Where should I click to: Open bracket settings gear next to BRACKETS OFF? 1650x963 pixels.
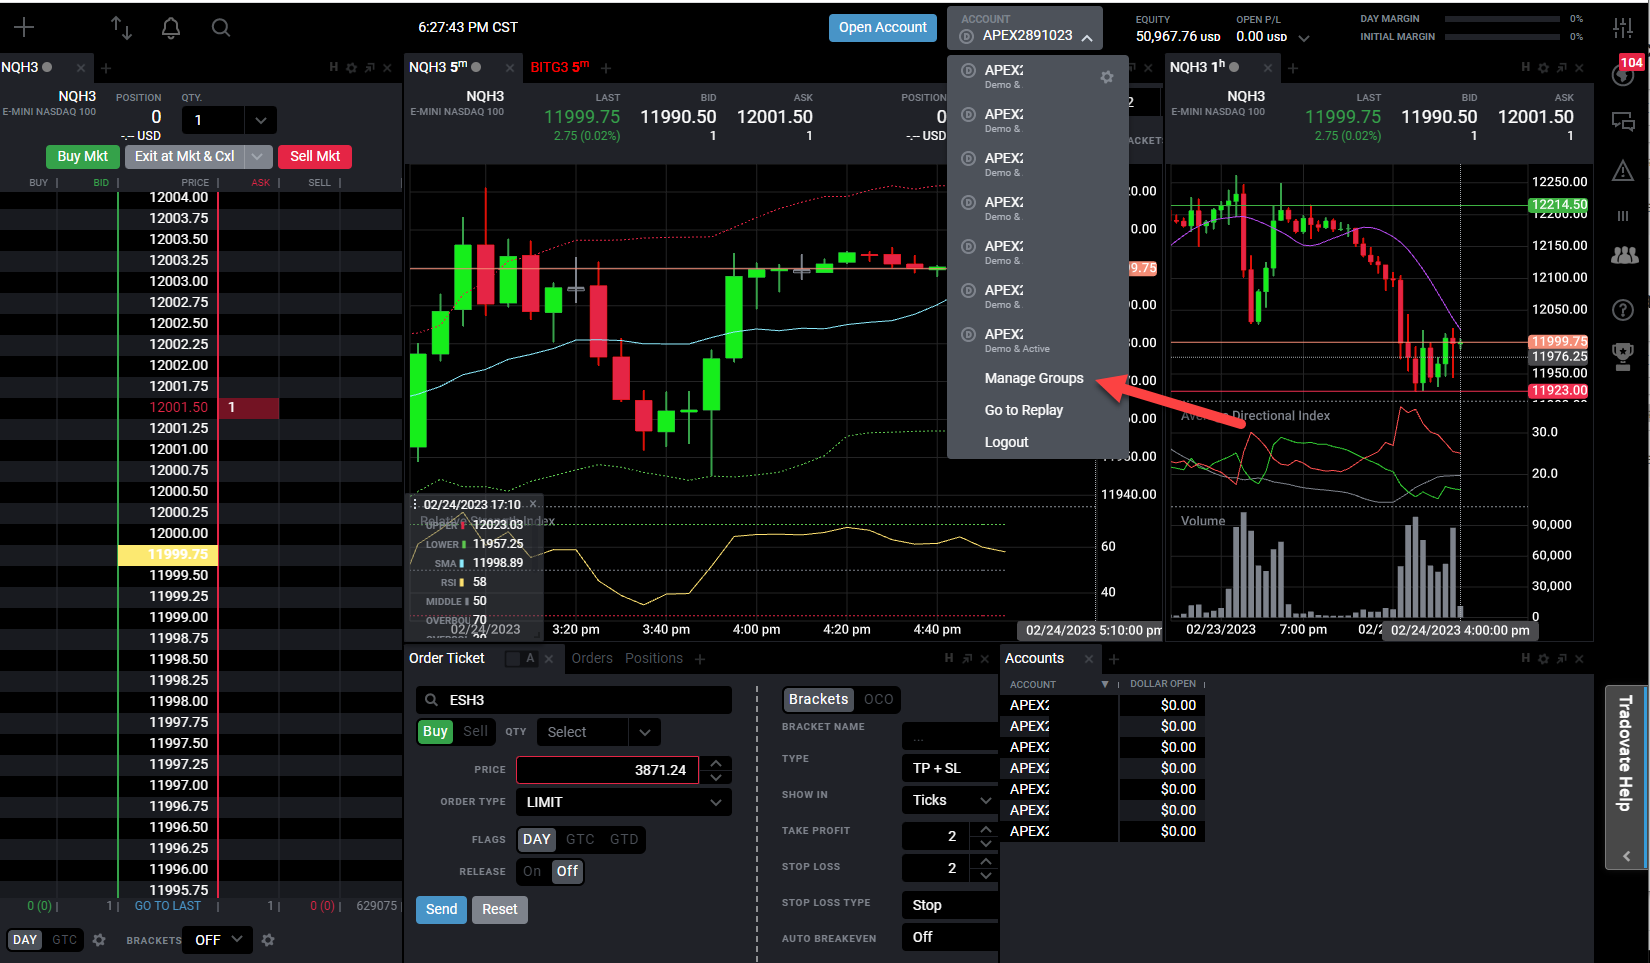pos(268,940)
